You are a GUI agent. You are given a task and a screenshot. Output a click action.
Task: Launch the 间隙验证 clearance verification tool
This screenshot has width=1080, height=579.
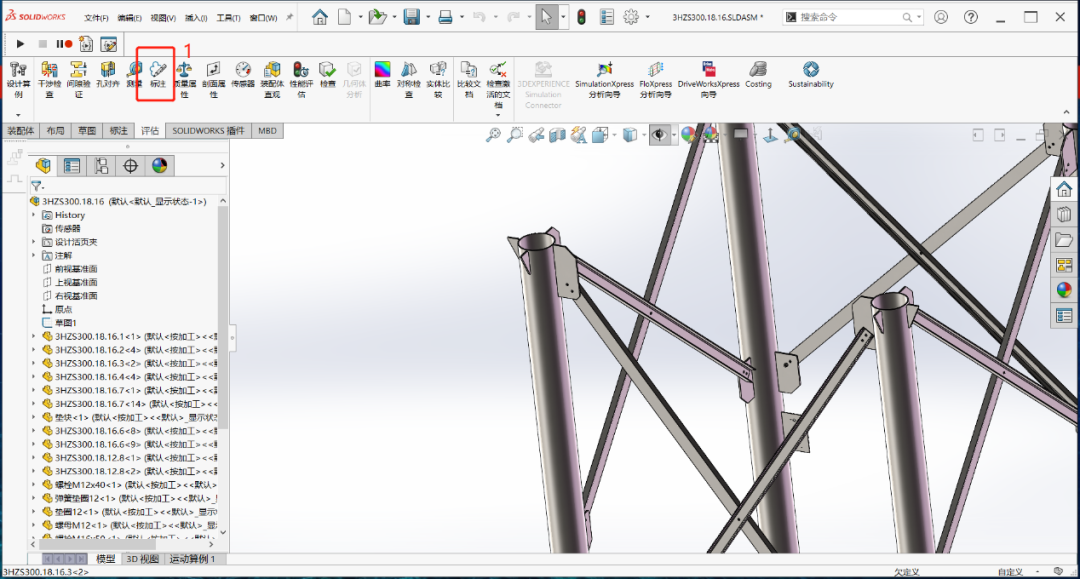79,79
